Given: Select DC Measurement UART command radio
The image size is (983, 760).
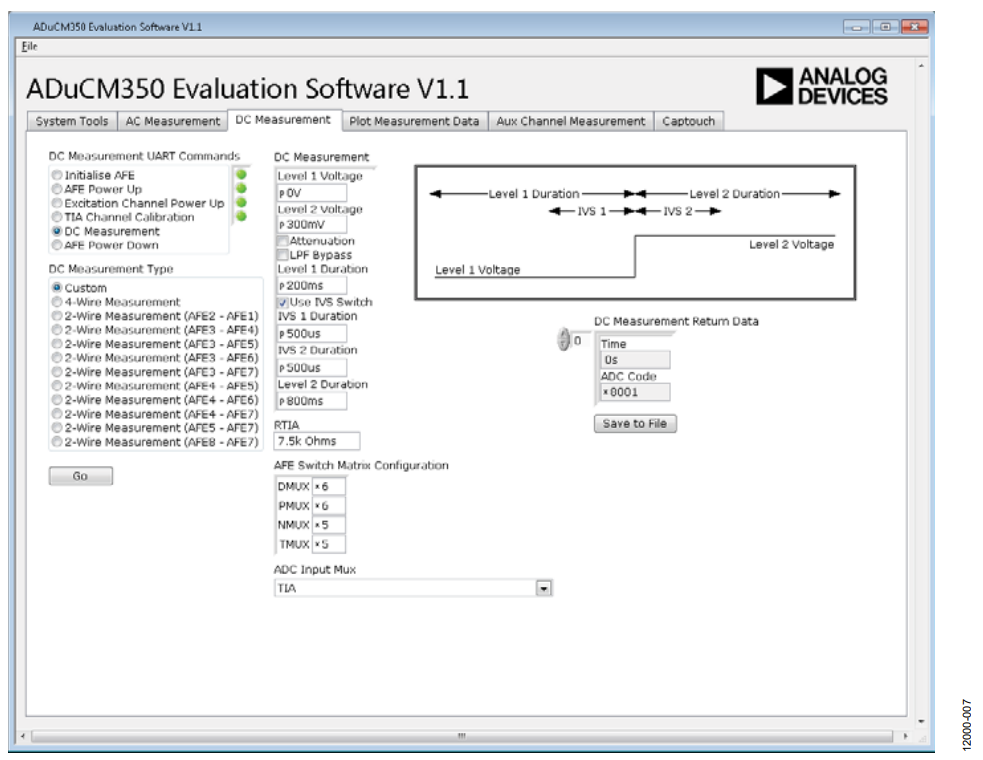Looking at the screenshot, I should pyautogui.click(x=57, y=231).
